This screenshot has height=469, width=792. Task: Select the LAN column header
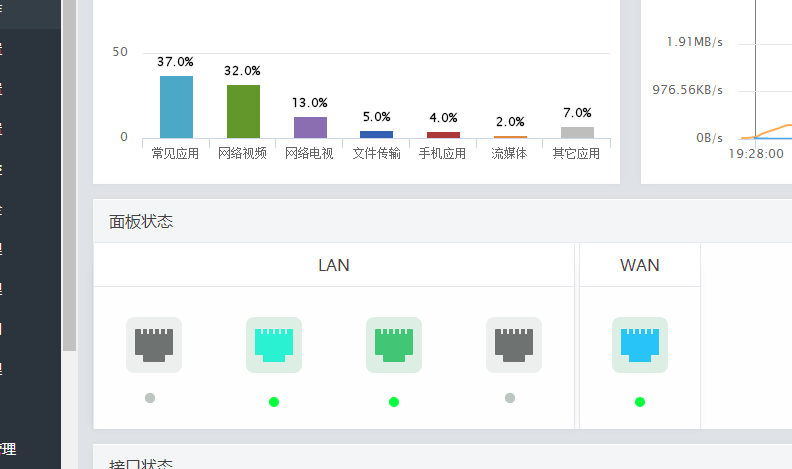click(334, 265)
